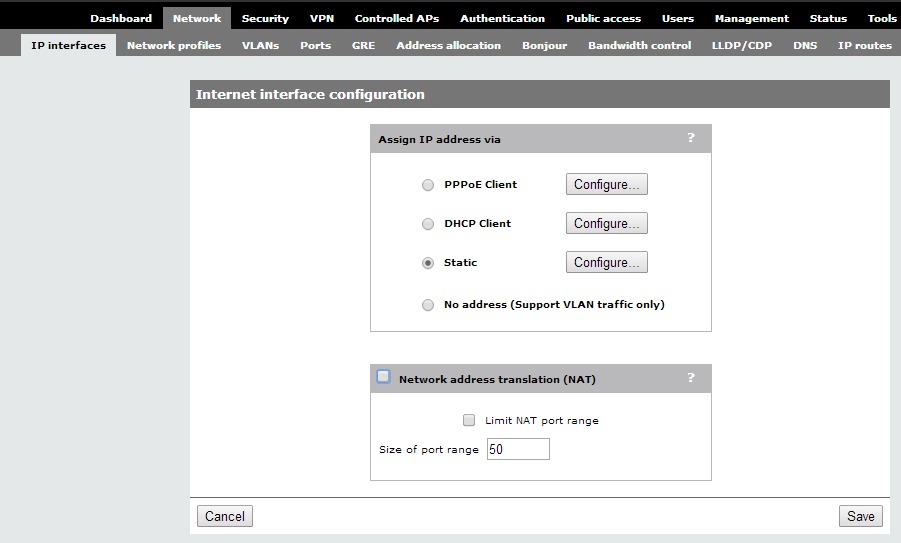The height and width of the screenshot is (543, 901).
Task: Select the DHCP Client radio button
Action: coord(428,224)
